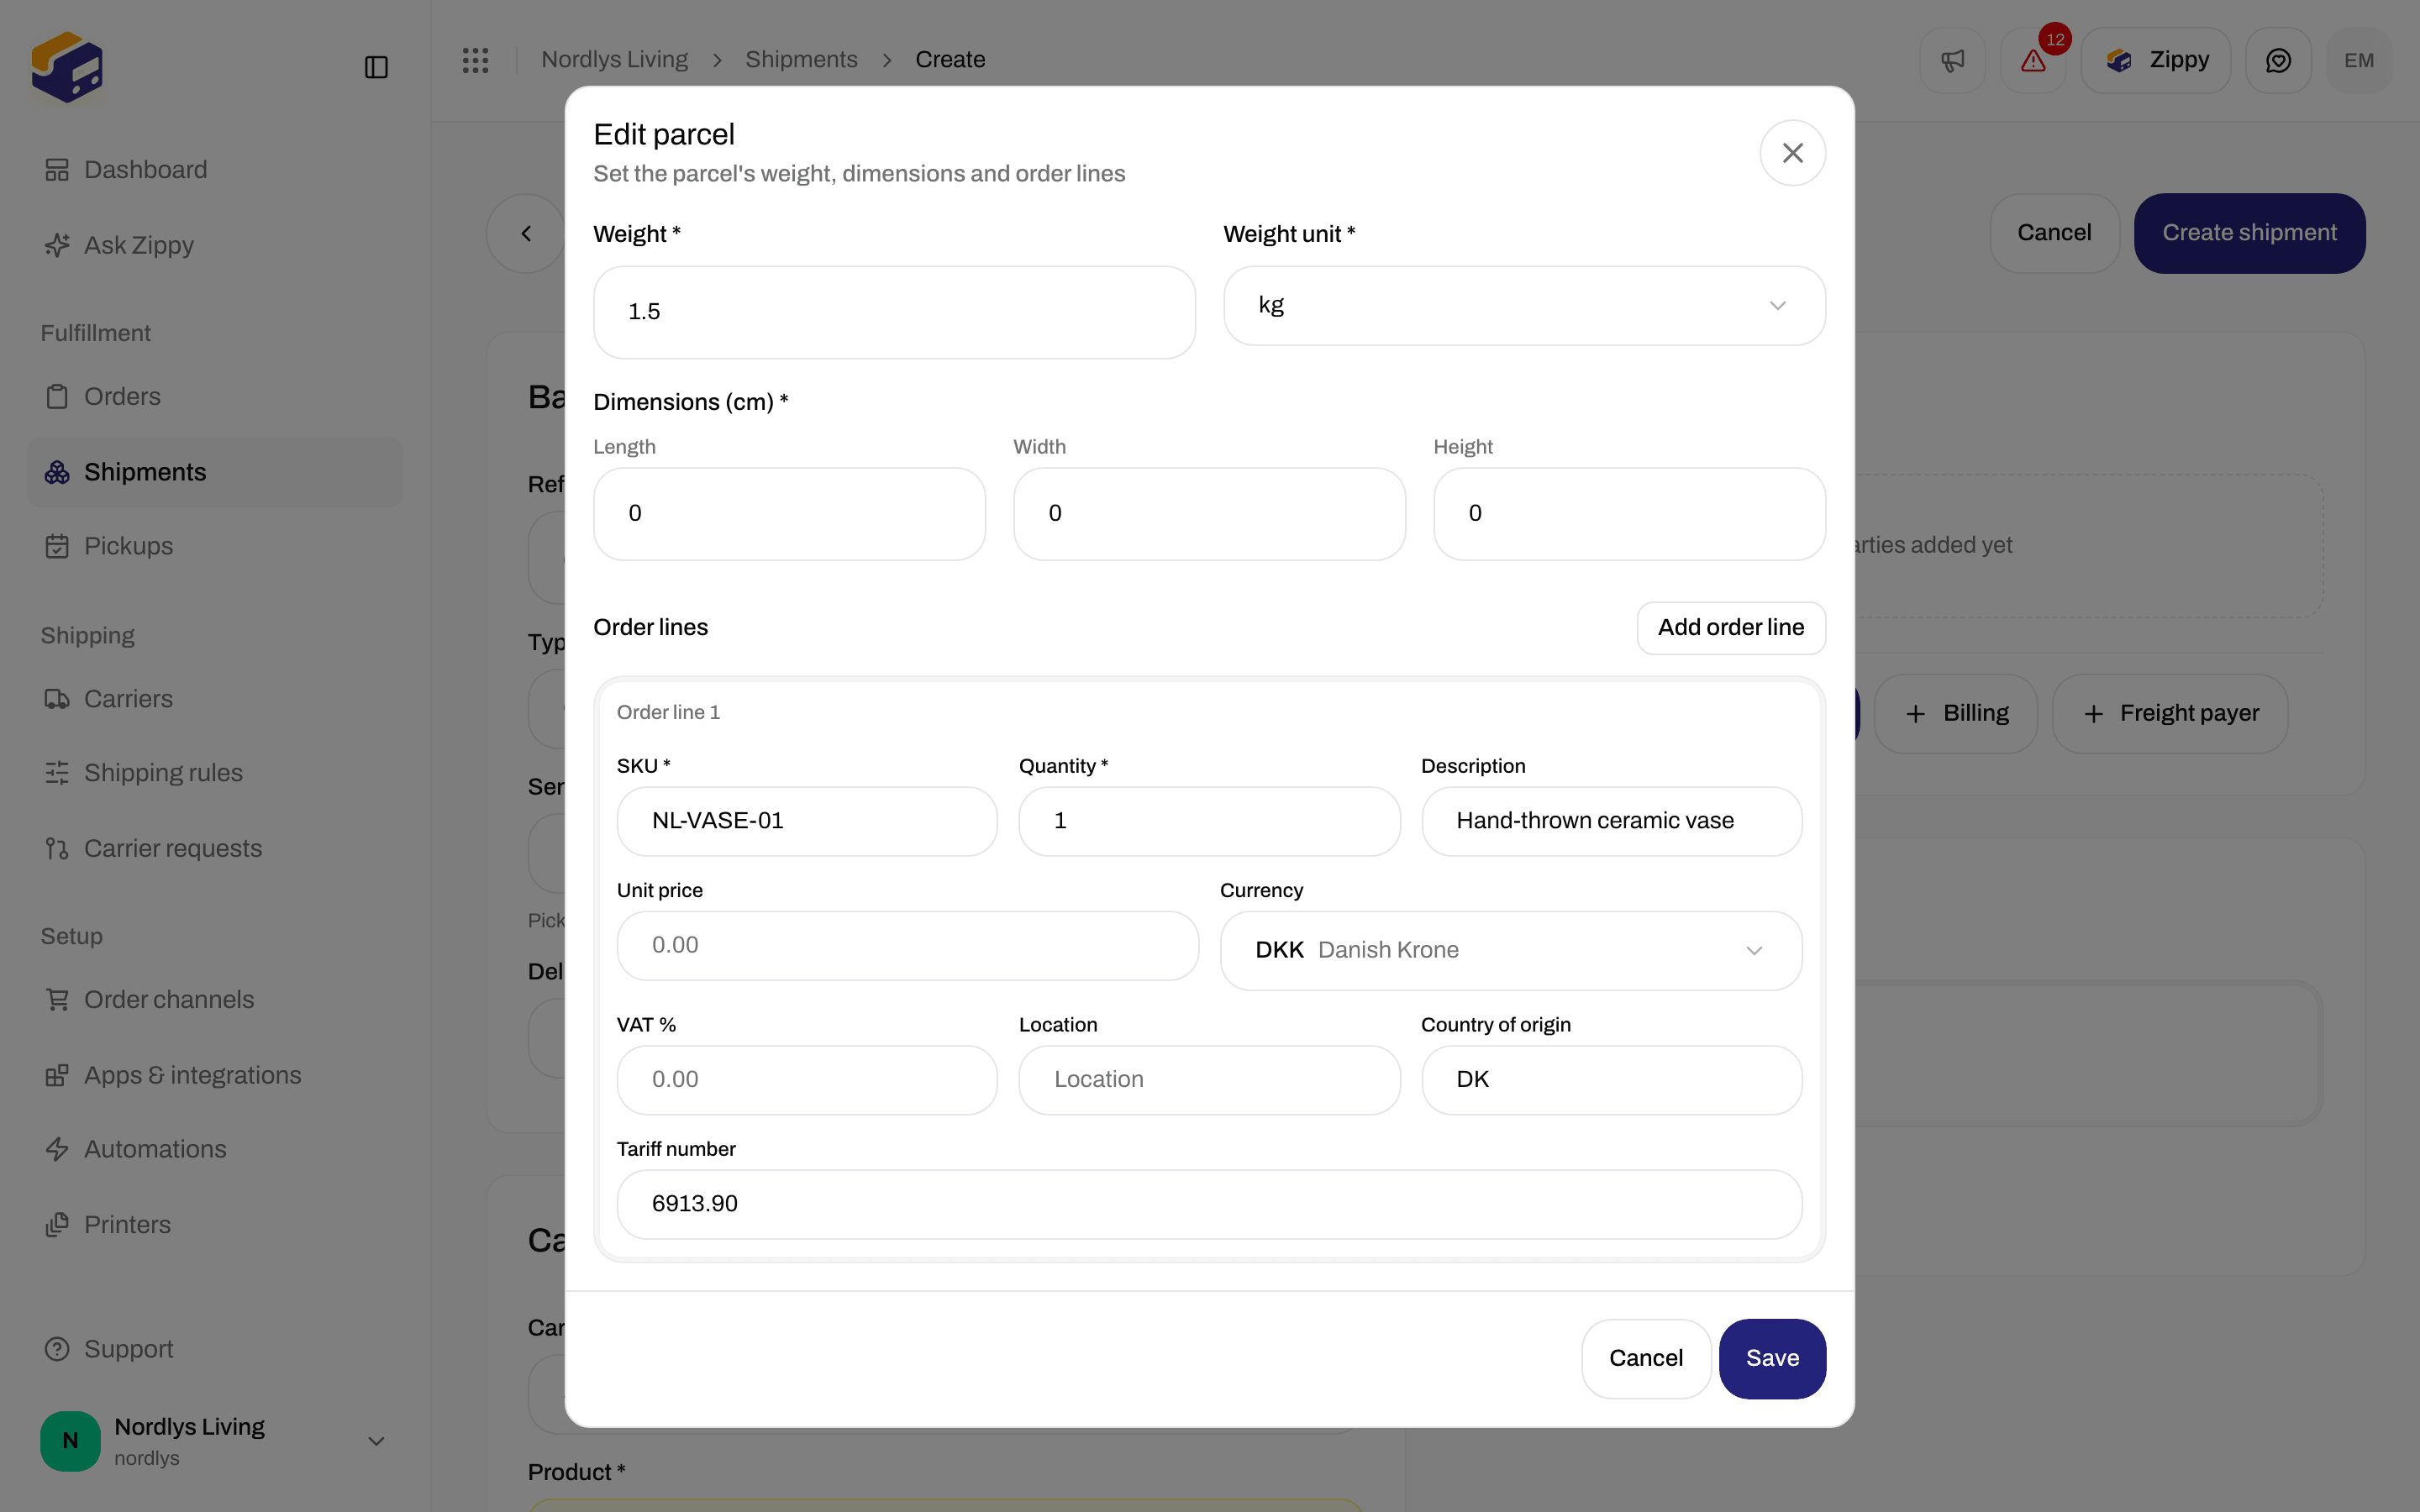Image resolution: width=2420 pixels, height=1512 pixels.
Task: Open Carriers in the sidebar
Action: click(214, 699)
